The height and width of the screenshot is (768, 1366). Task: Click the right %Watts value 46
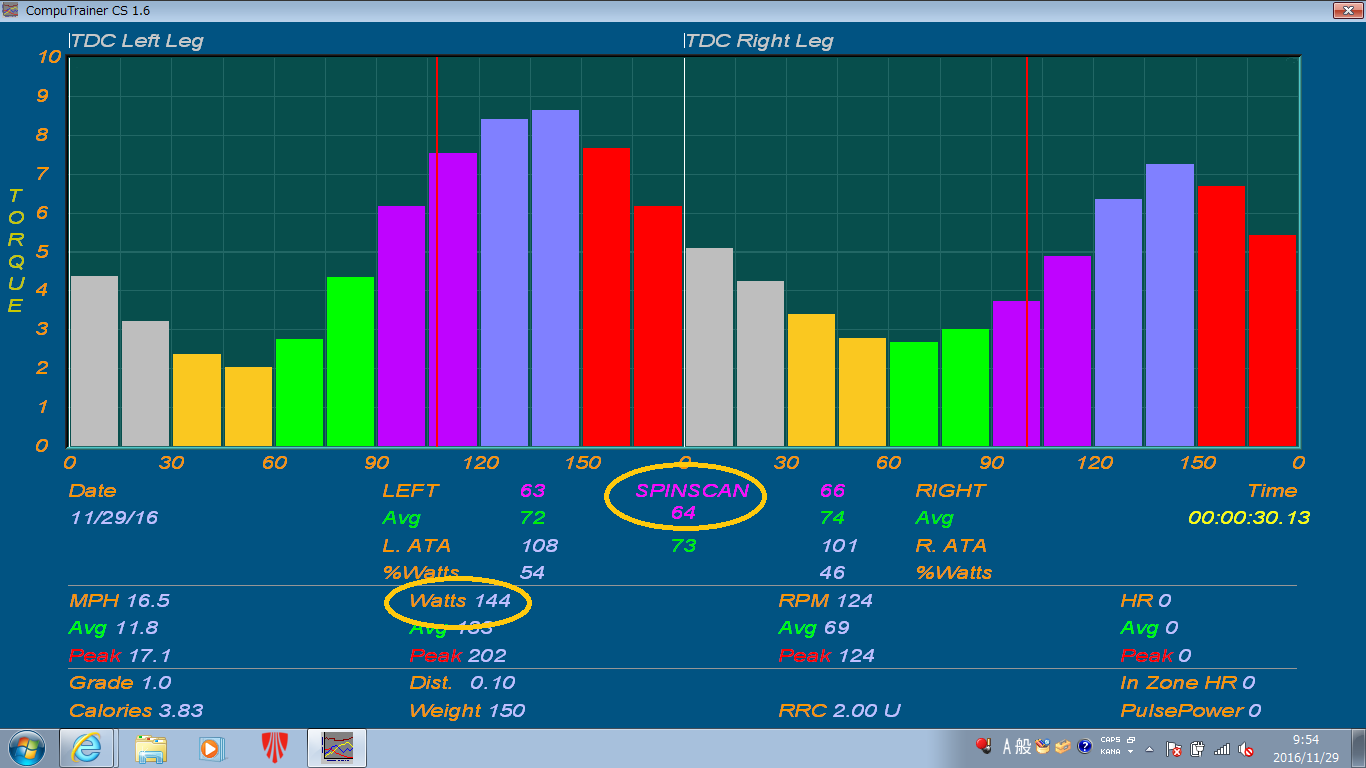tap(833, 573)
